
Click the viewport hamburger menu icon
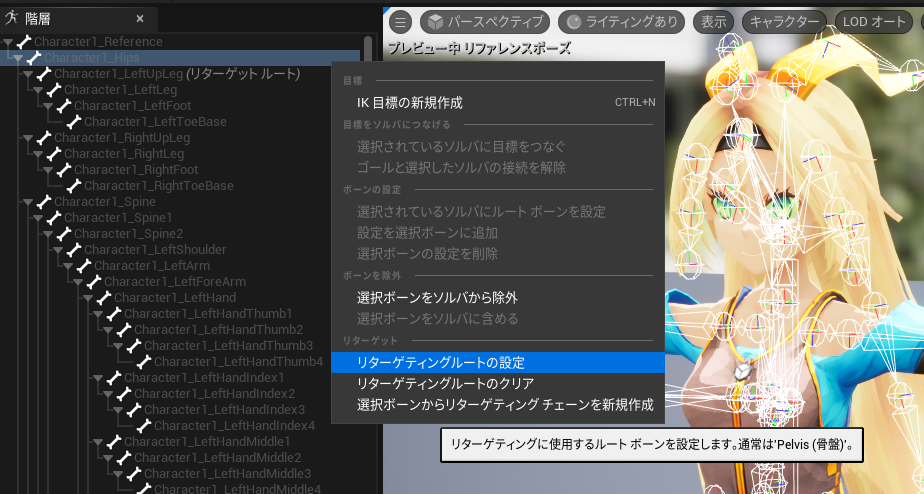(400, 22)
